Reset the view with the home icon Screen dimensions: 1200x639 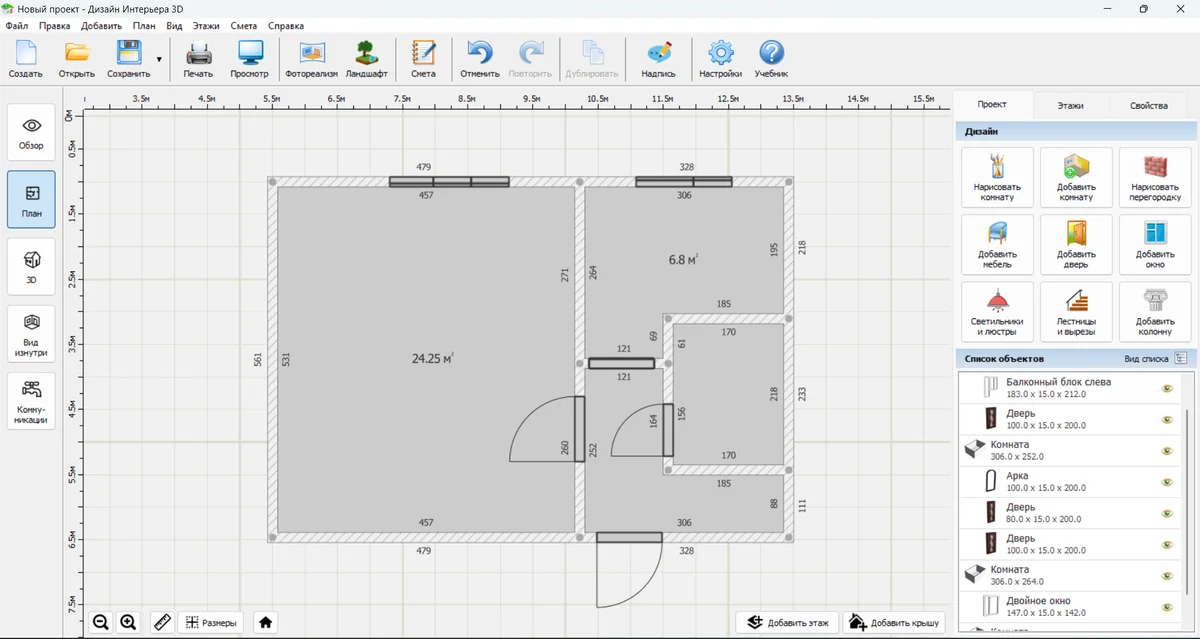[x=265, y=622]
